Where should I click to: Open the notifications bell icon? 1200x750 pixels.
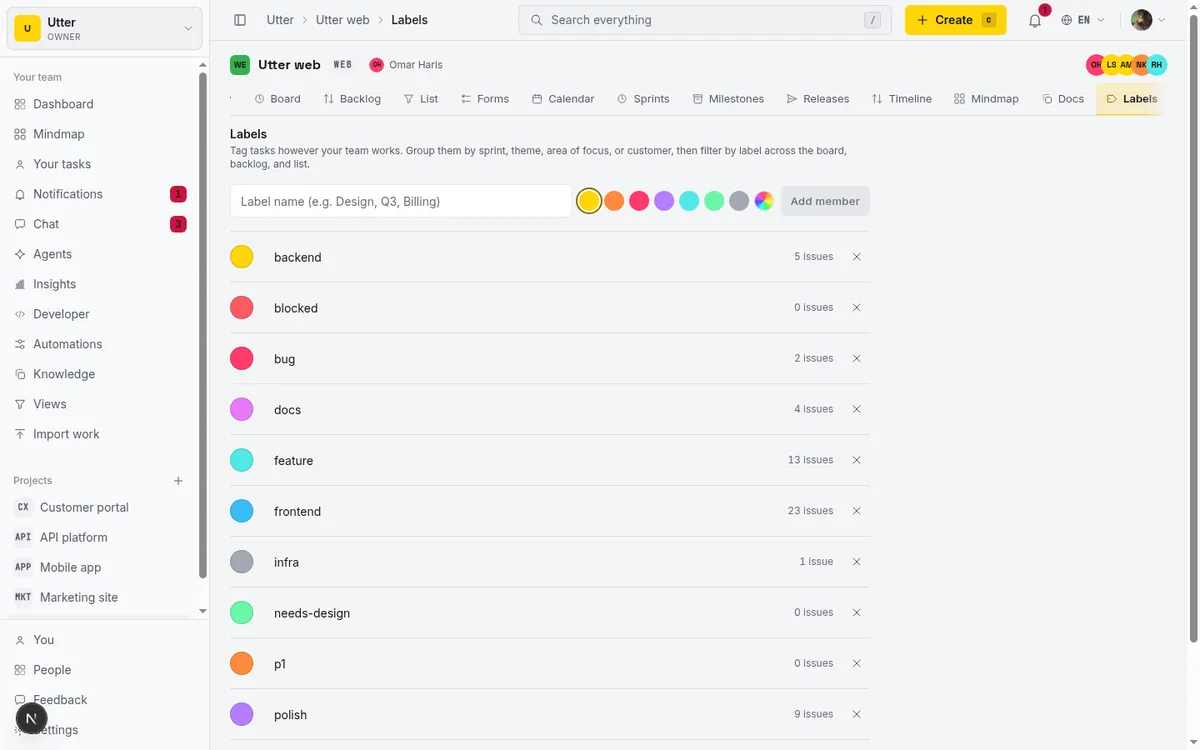coord(1035,20)
